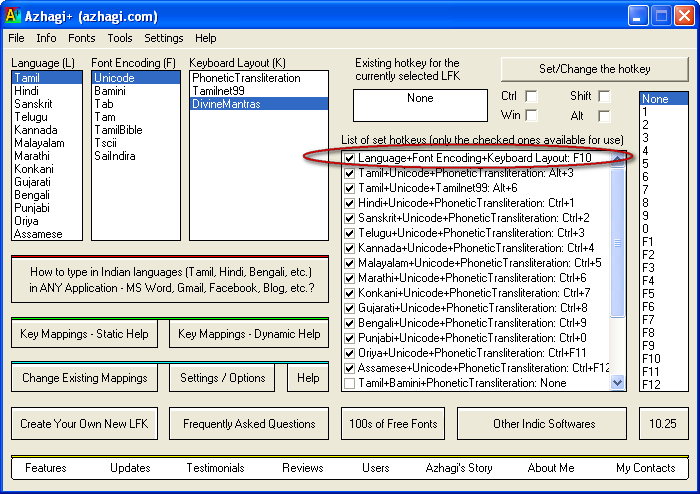Image resolution: width=700 pixels, height=494 pixels.
Task: Click hotkey list scrollbar down arrow
Action: point(617,382)
